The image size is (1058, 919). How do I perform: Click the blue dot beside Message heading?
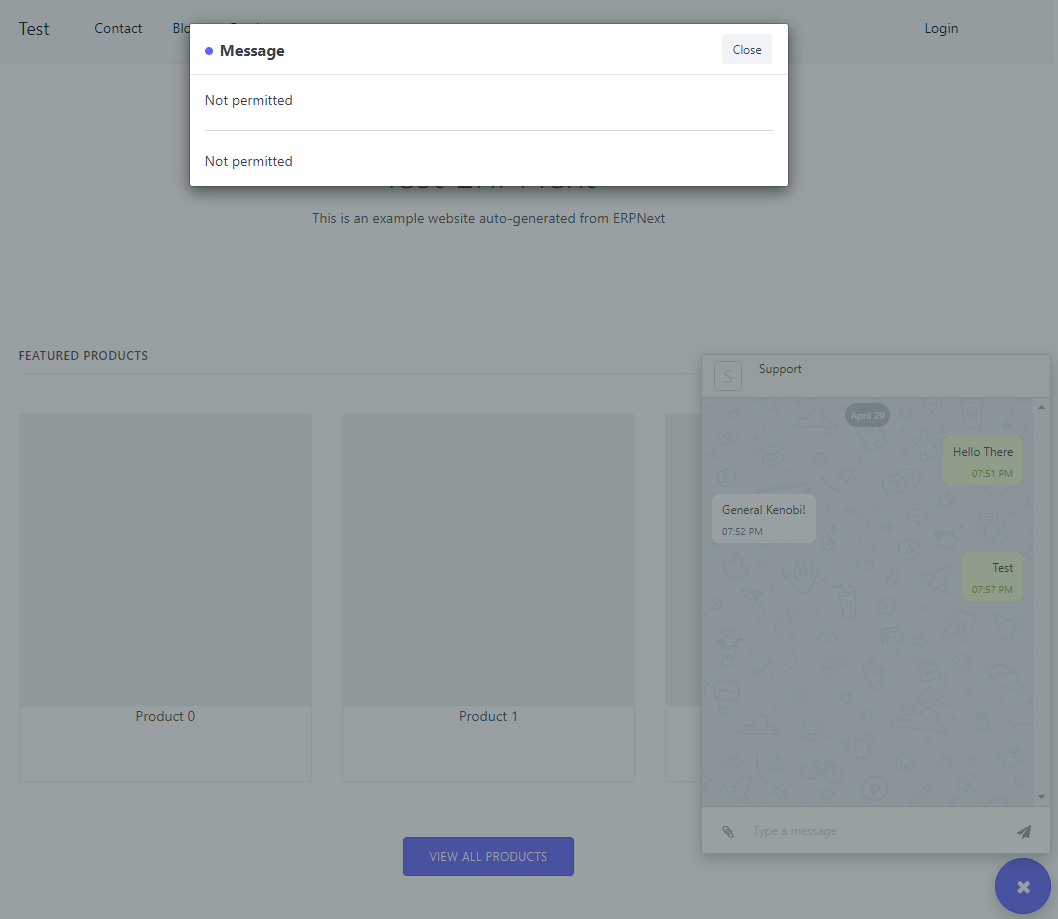coord(209,50)
